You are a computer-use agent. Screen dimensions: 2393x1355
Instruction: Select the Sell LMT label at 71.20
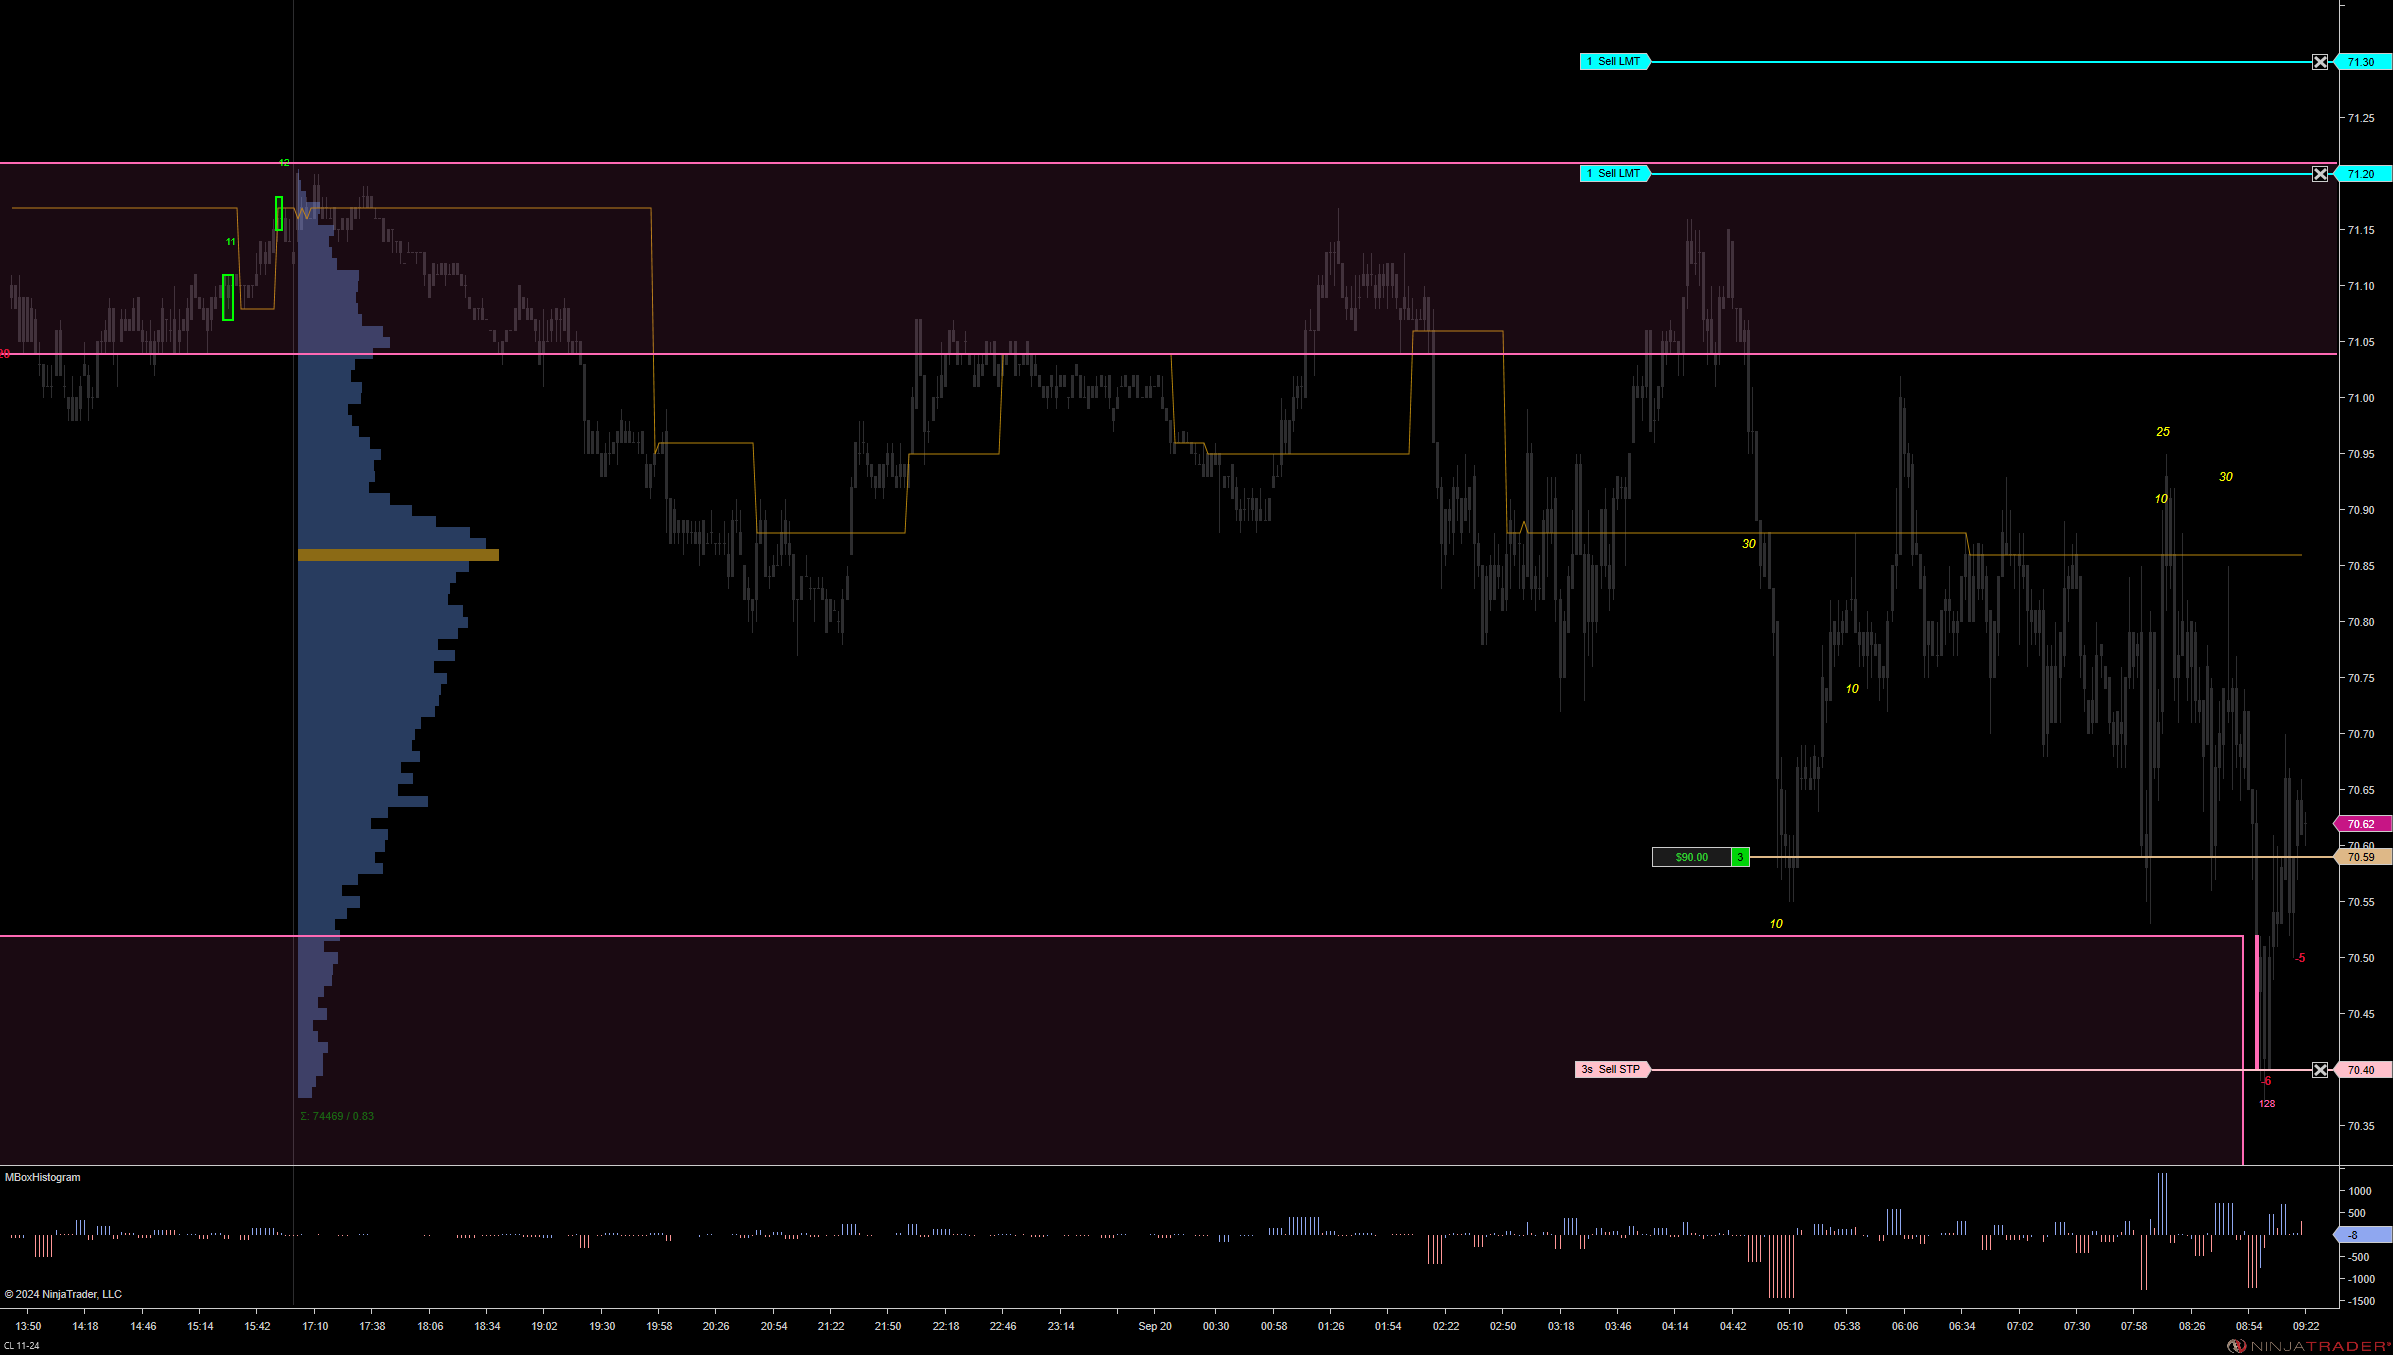1614,174
